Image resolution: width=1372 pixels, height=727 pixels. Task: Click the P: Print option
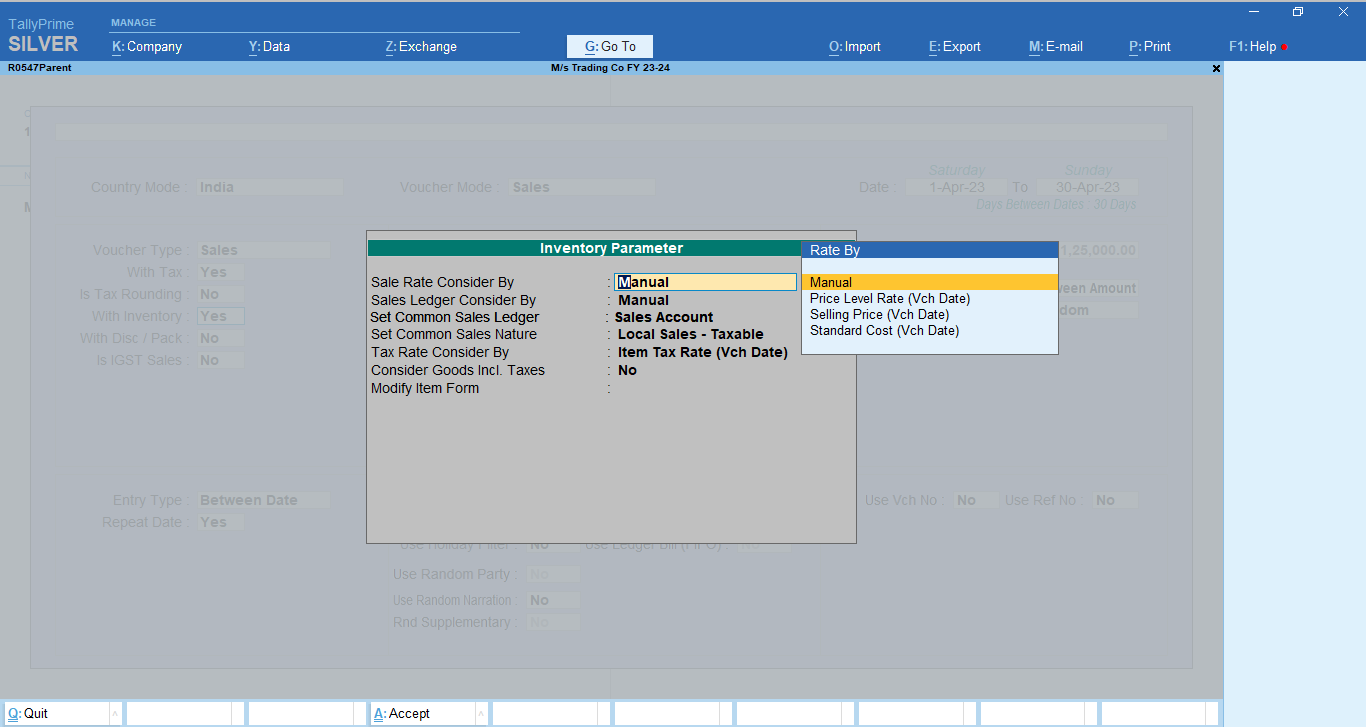pos(1150,46)
